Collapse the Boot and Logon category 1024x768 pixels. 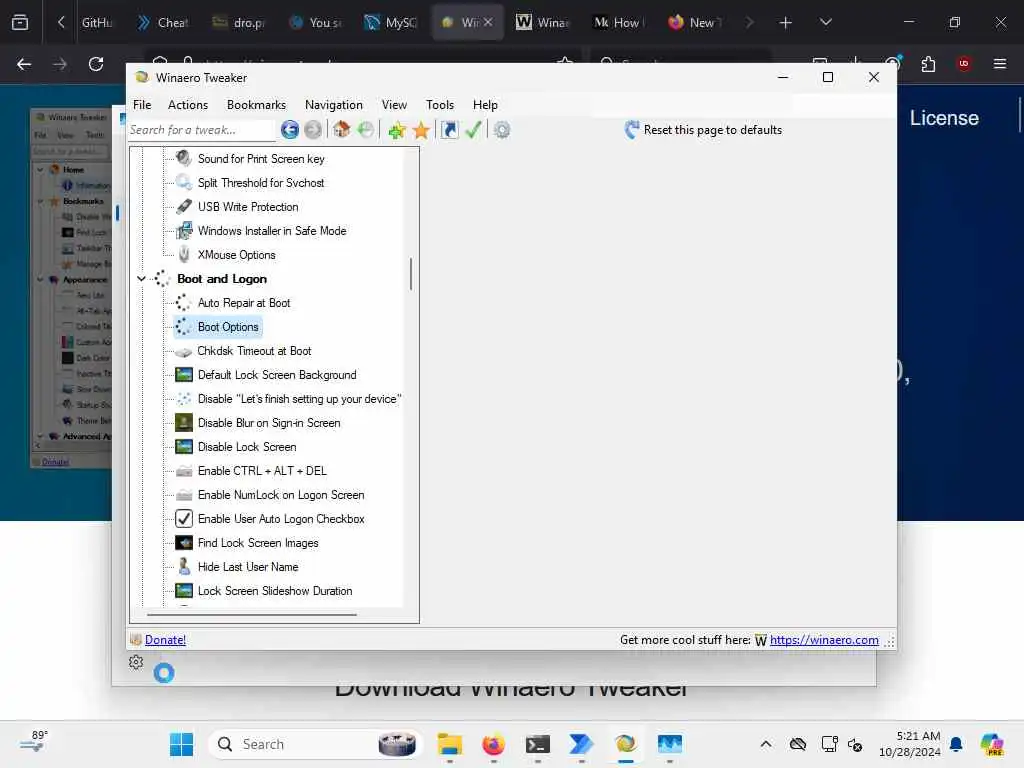[x=141, y=279]
